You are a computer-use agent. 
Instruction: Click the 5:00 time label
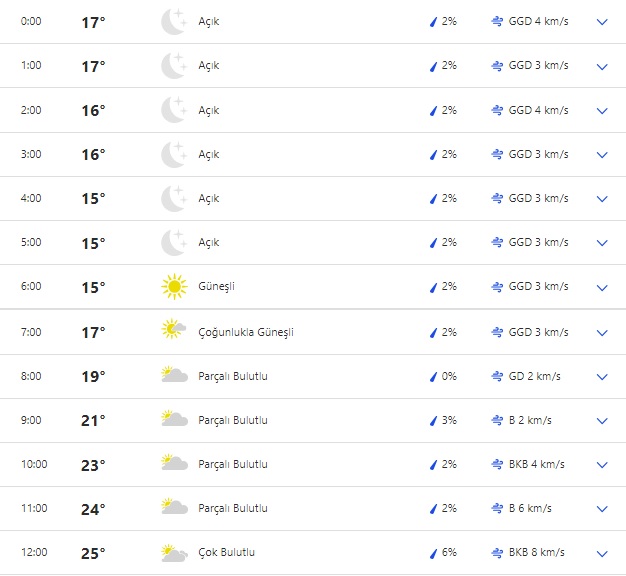tap(31, 243)
